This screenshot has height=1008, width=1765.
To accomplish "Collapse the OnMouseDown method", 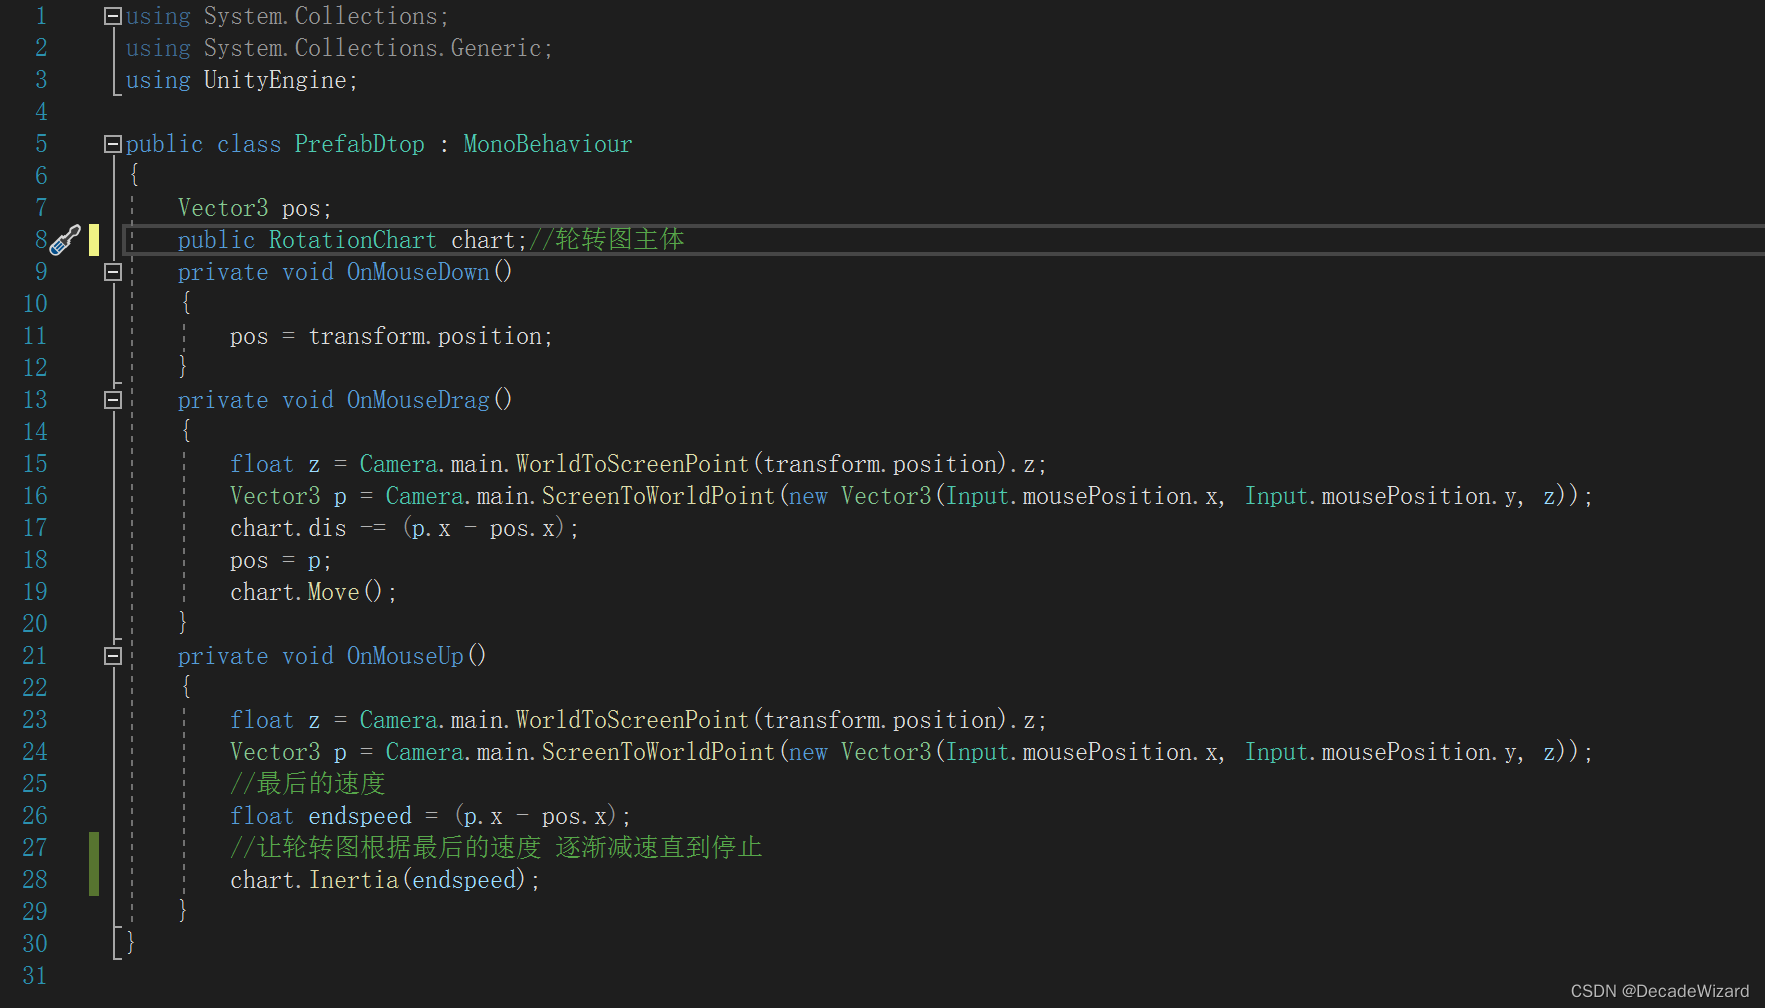I will (x=113, y=272).
